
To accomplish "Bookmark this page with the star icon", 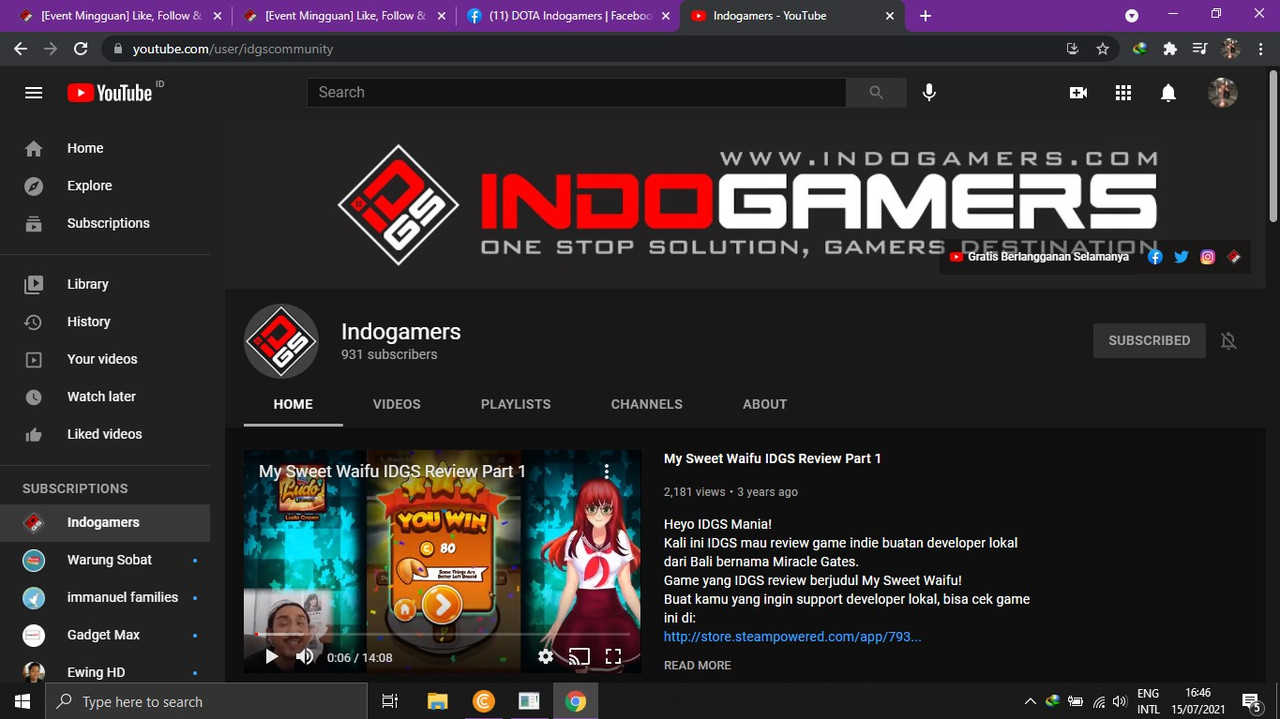I will 1102,48.
